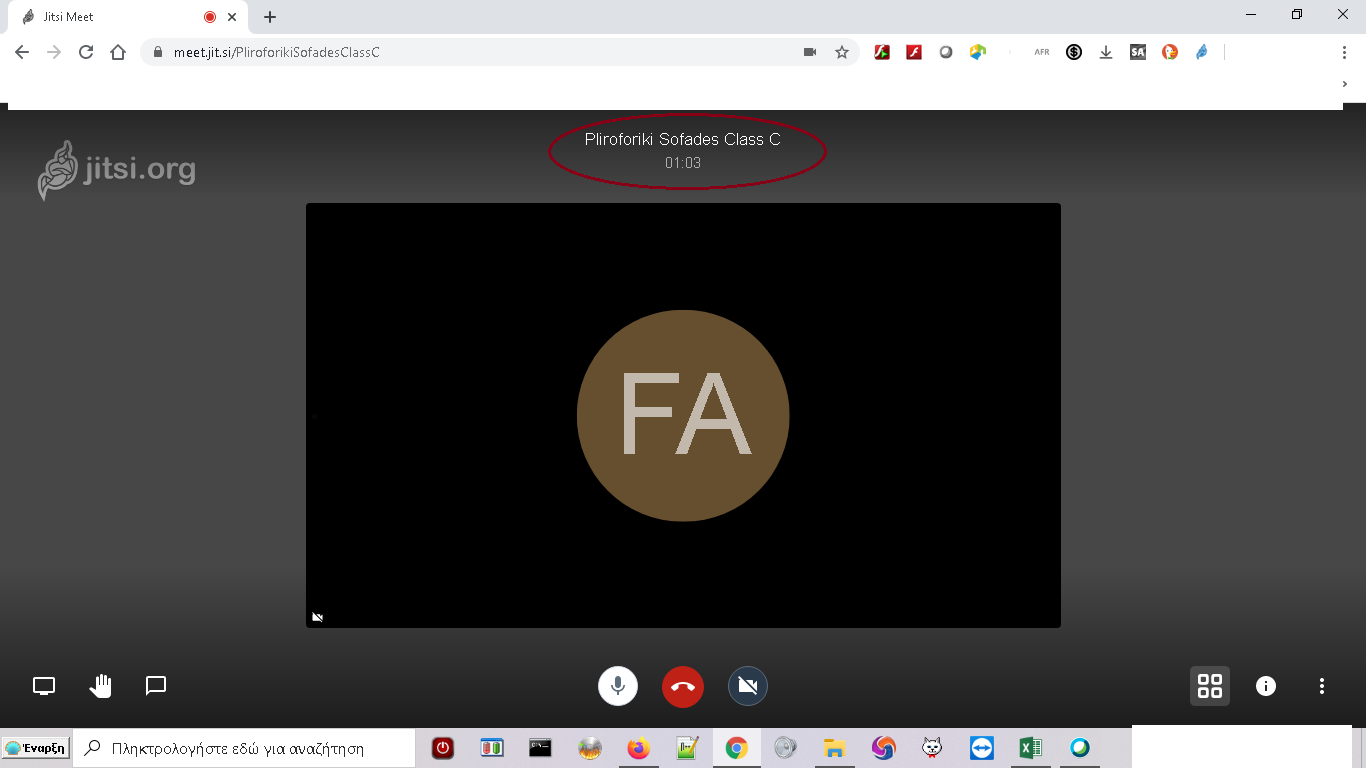The height and width of the screenshot is (768, 1366).
Task: Click the address bar URL
Action: click(400, 52)
